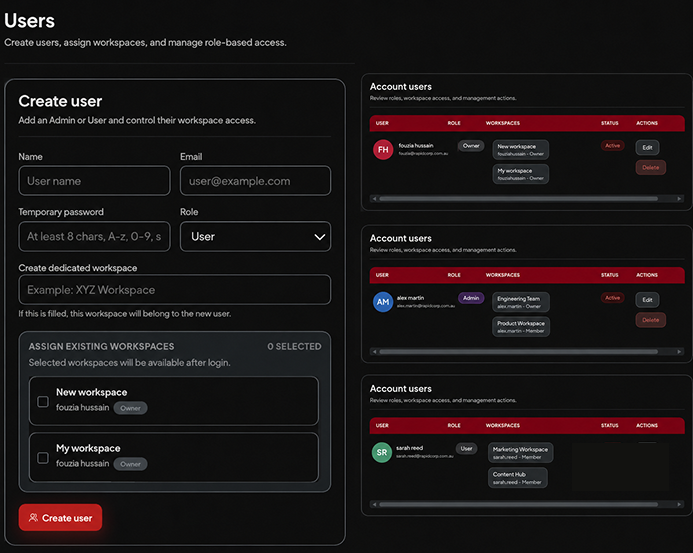Focus the Email input field
The height and width of the screenshot is (553, 693).
click(255, 181)
